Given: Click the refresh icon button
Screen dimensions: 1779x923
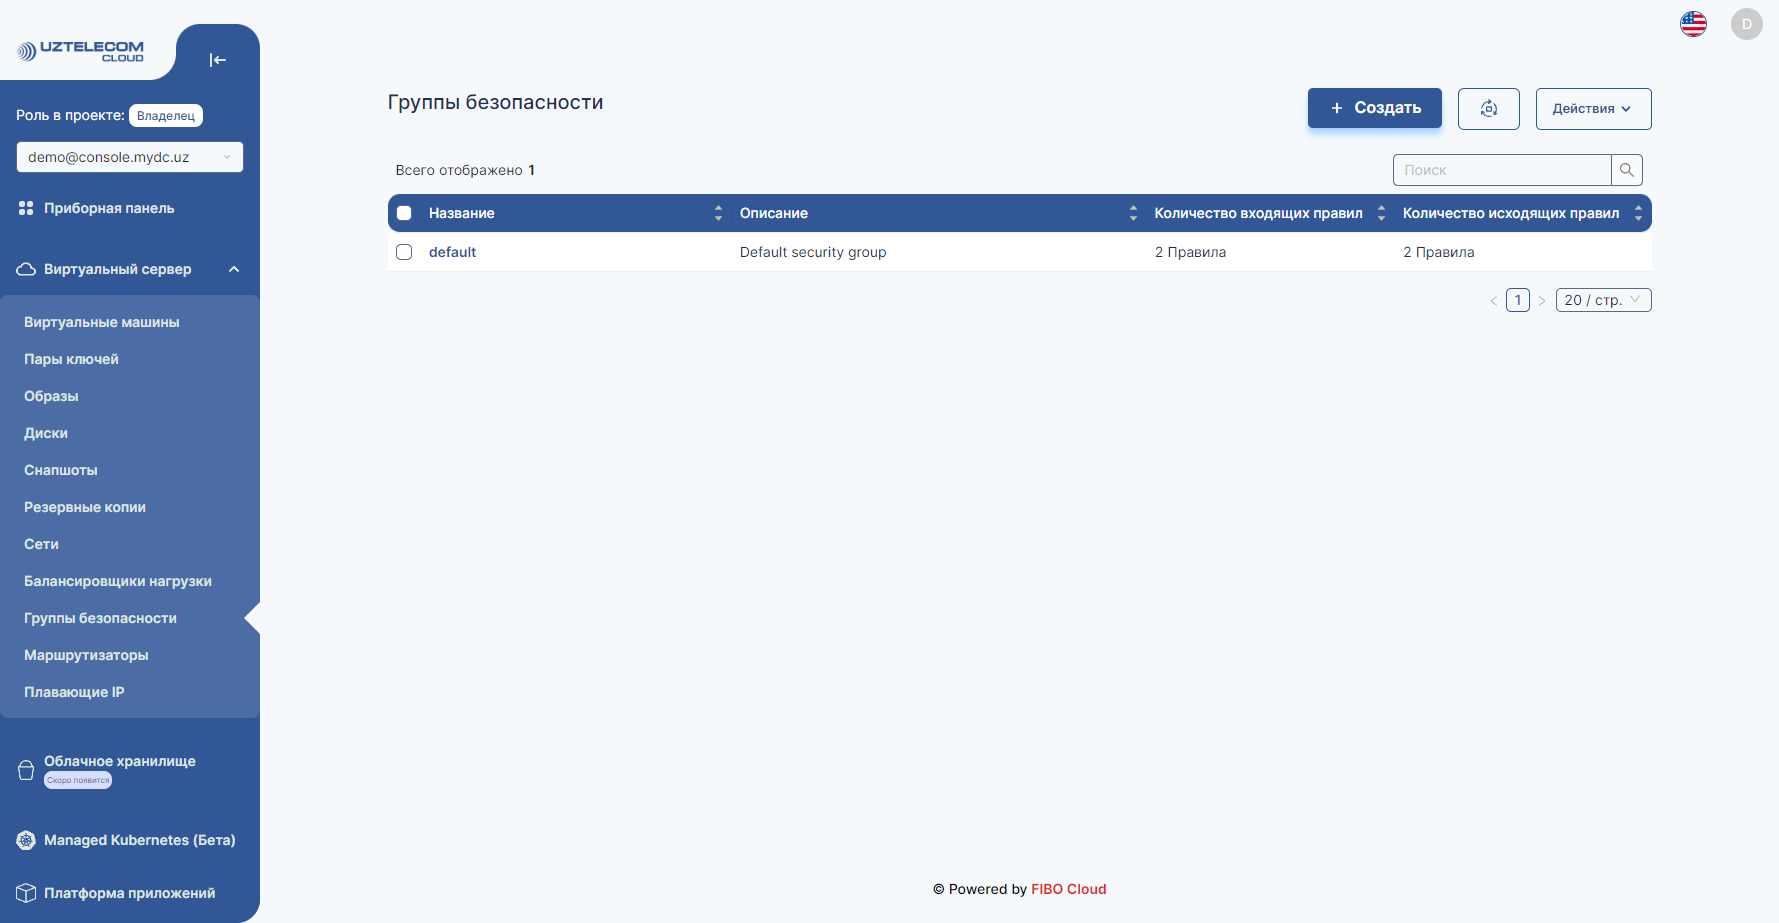Looking at the screenshot, I should [x=1488, y=109].
